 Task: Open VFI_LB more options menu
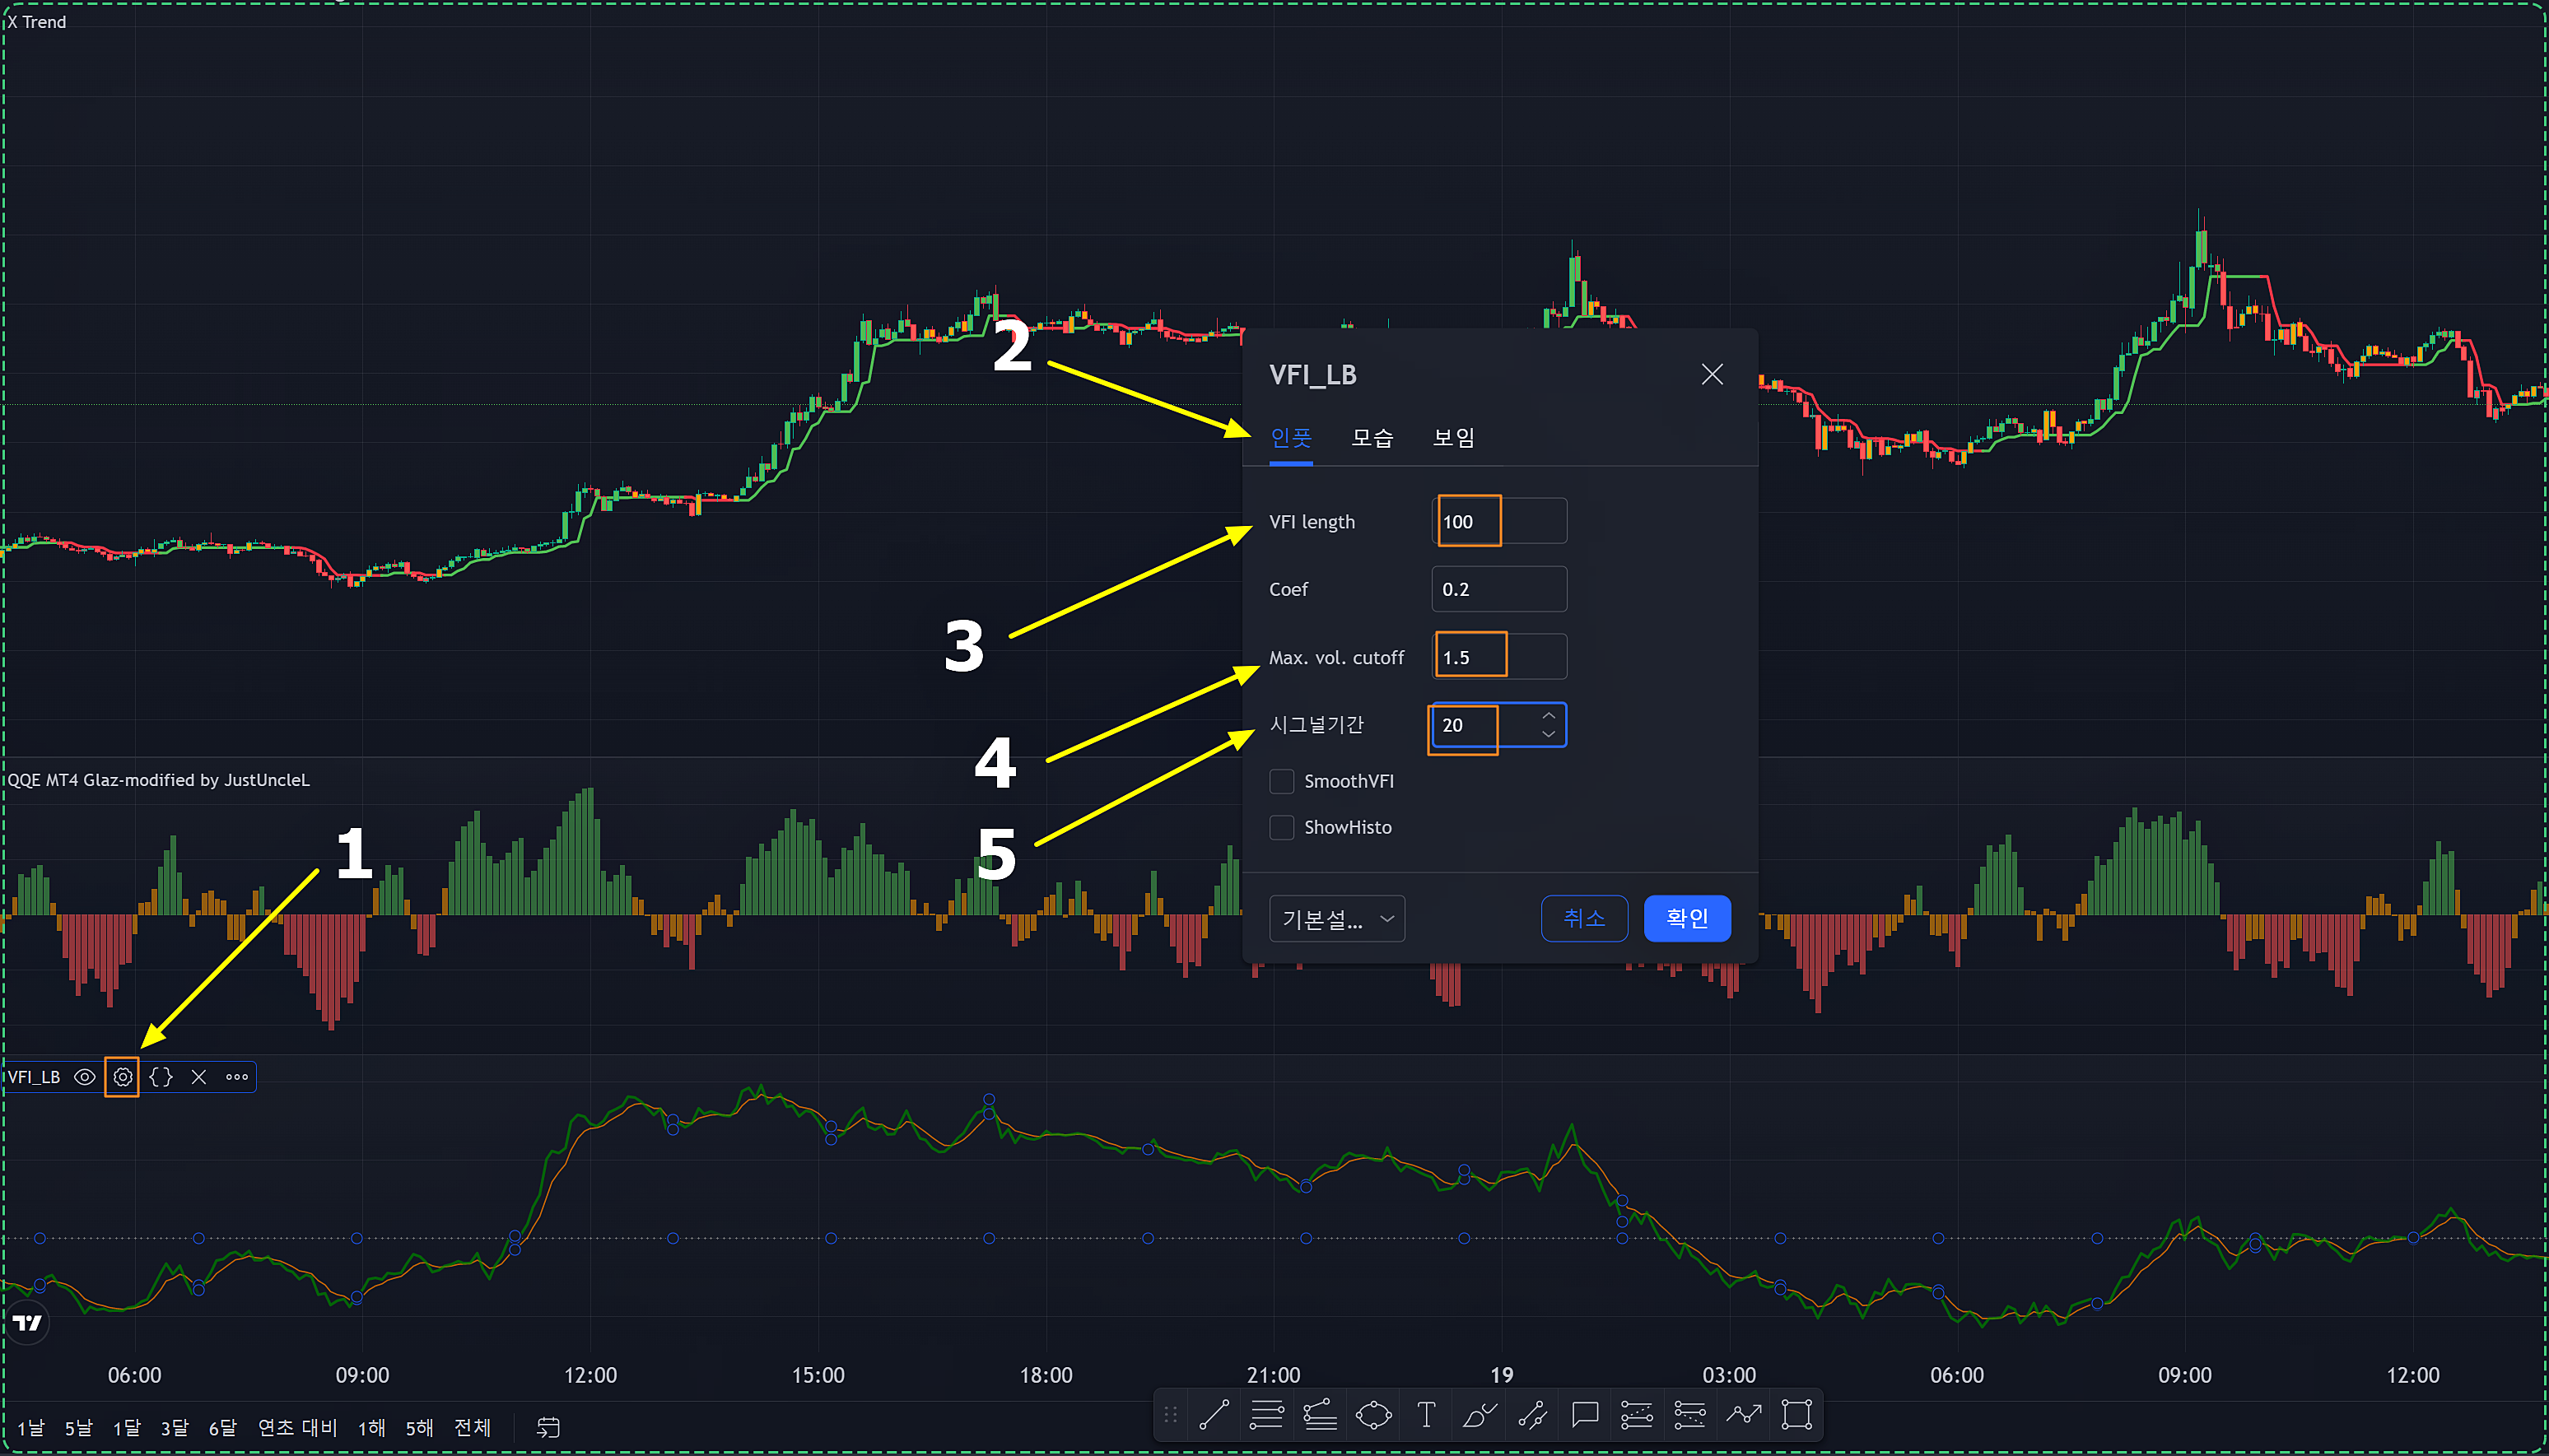pos(237,1077)
